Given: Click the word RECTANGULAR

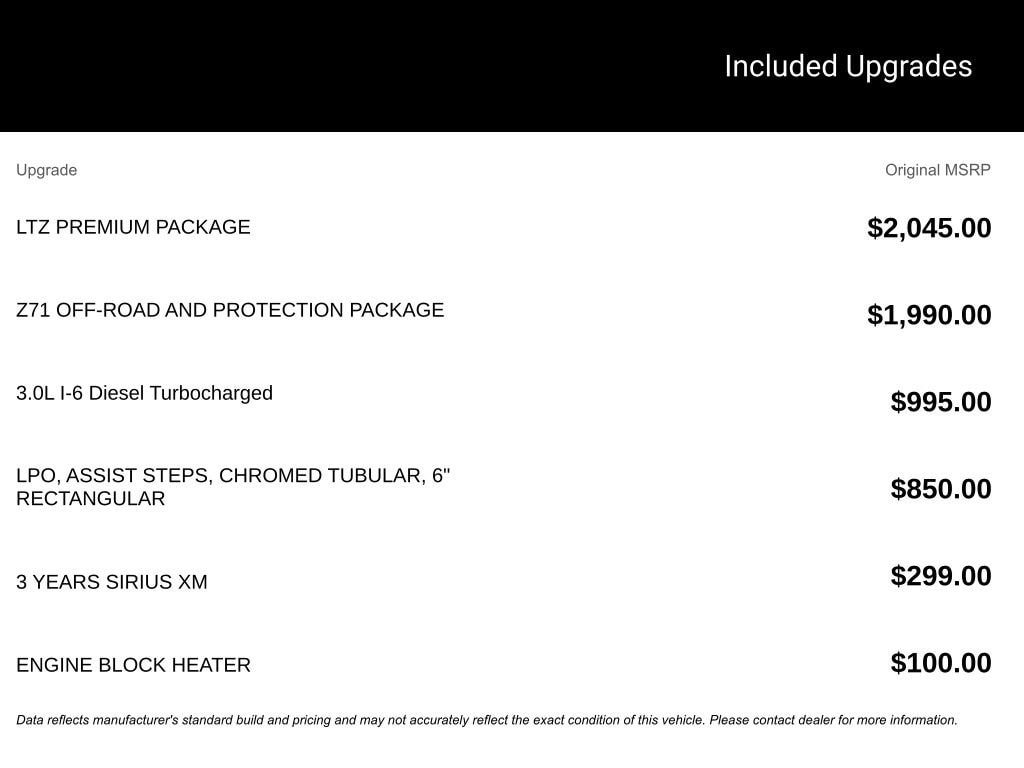Looking at the screenshot, I should (x=90, y=498).
